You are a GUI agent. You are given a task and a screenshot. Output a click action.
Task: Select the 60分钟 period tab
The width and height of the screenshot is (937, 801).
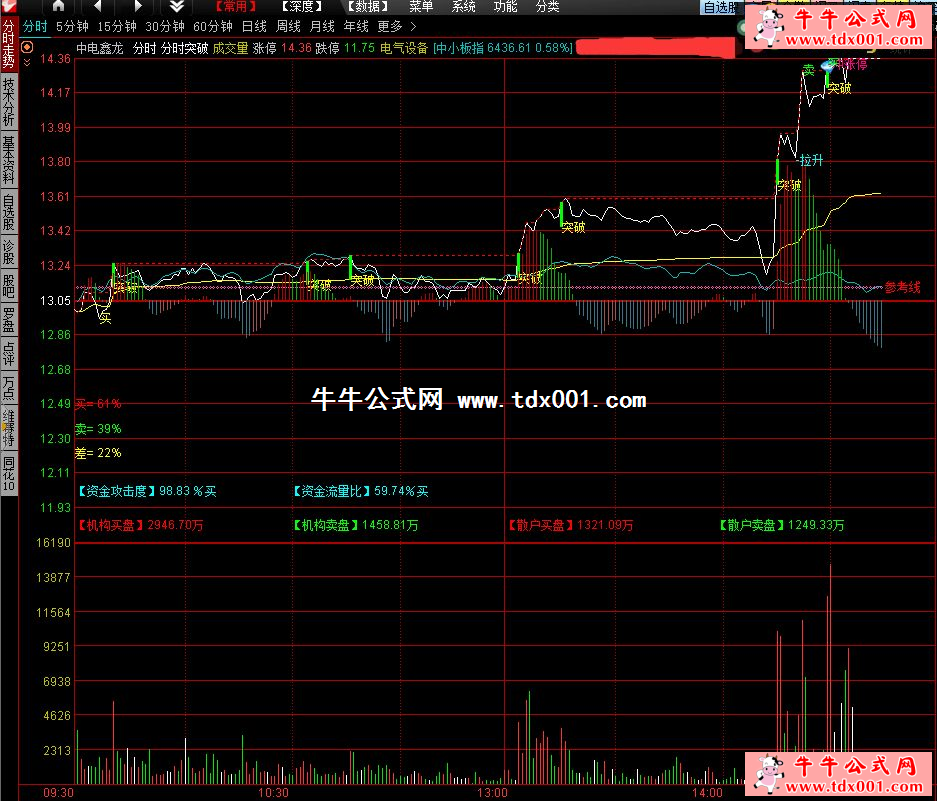point(212,26)
